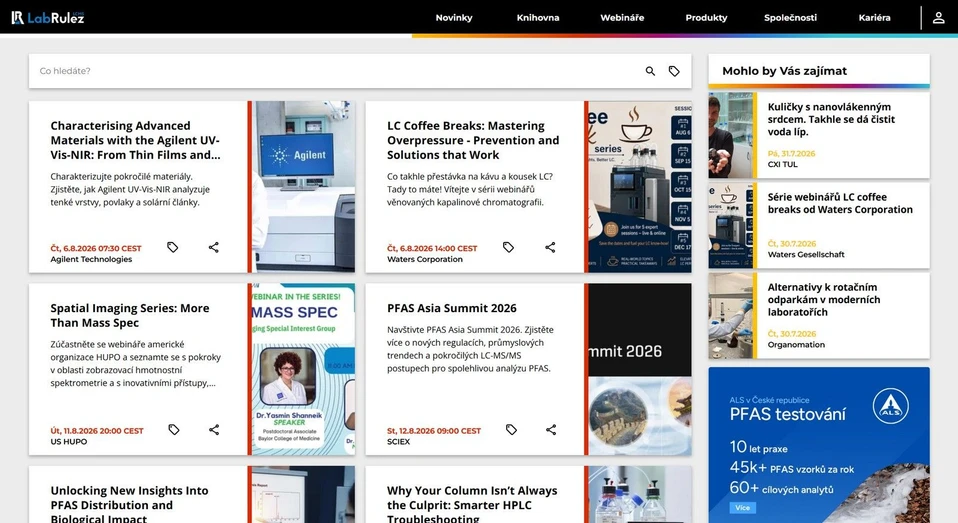Click the Waters coffee breaks sidebar thumbnail
Image resolution: width=958 pixels, height=523 pixels.
coord(731,225)
